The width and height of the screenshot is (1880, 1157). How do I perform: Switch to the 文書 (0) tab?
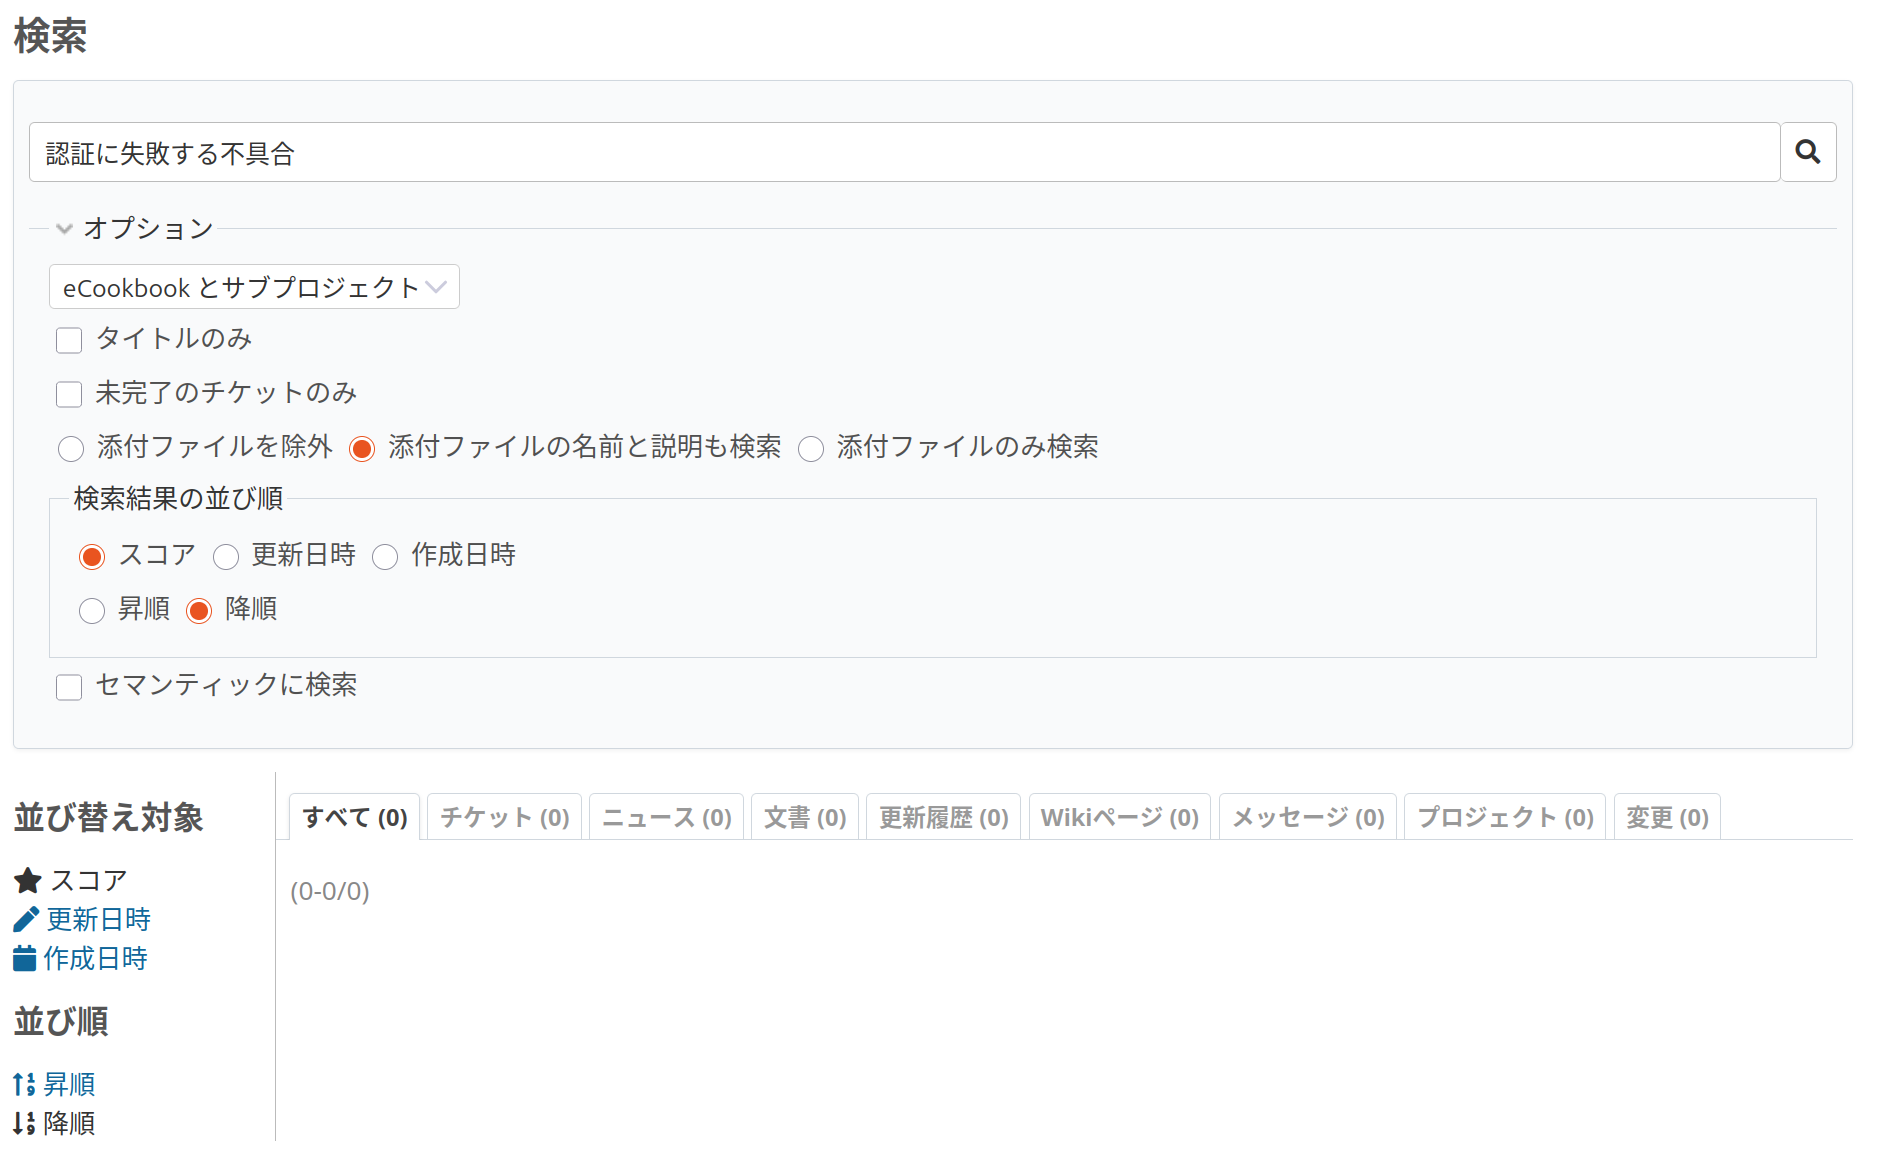tap(805, 817)
